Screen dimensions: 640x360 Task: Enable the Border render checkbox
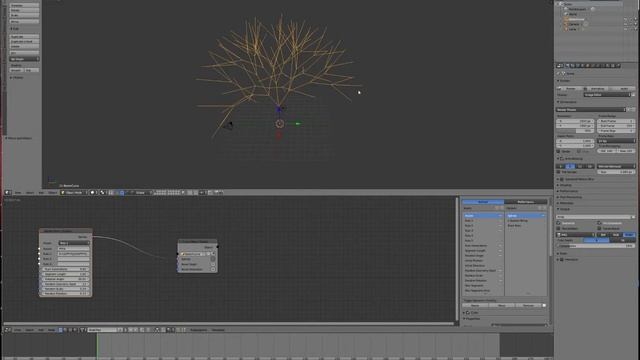[559, 151]
